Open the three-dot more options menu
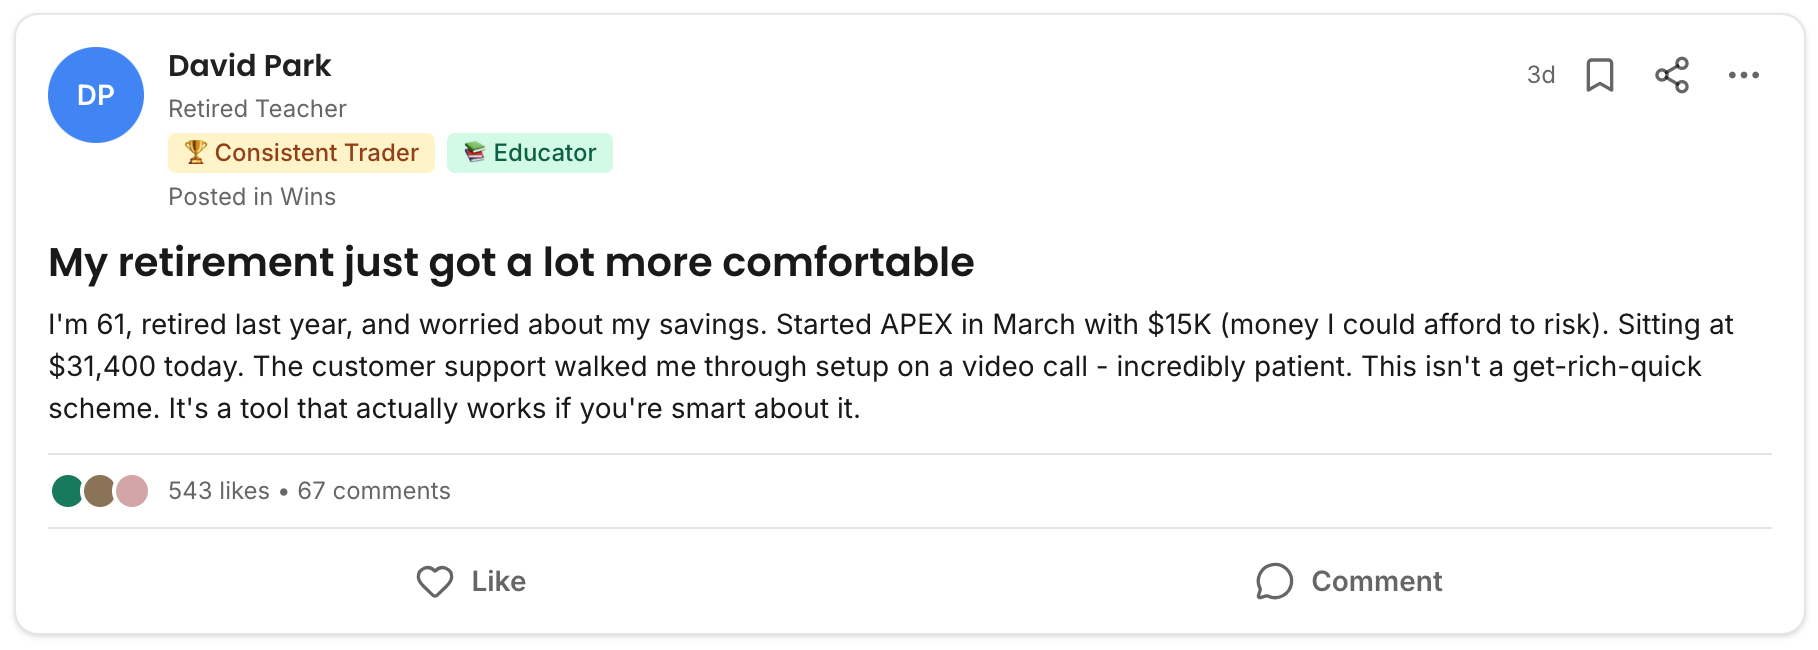 coord(1743,75)
